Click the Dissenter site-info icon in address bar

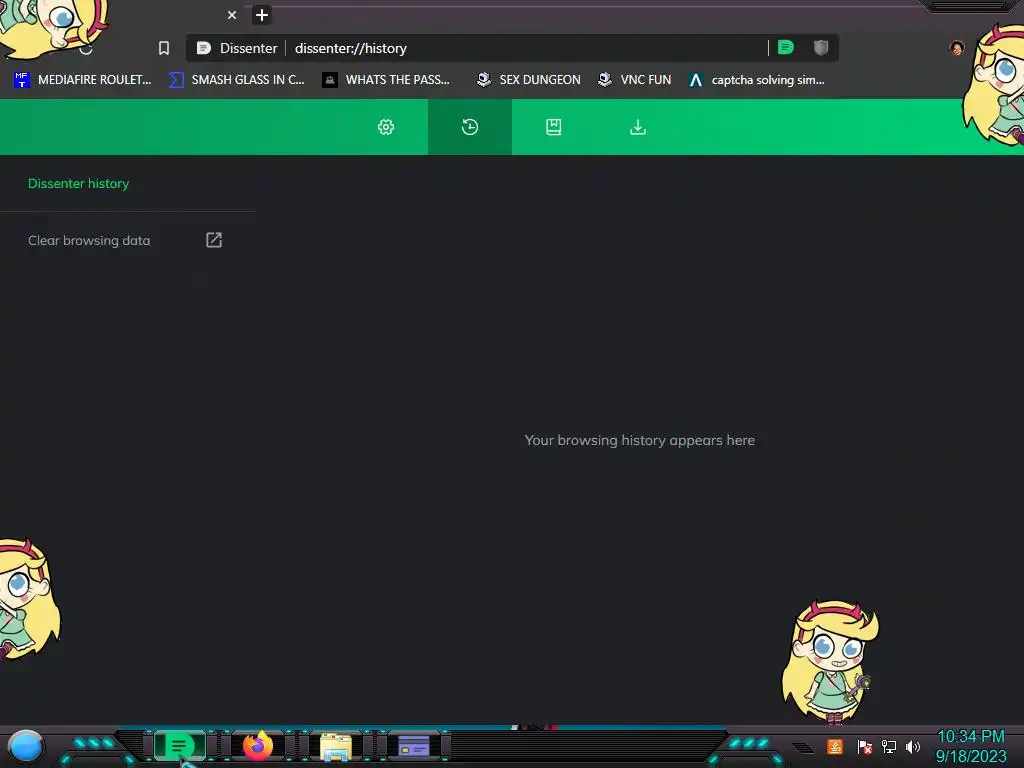[204, 48]
